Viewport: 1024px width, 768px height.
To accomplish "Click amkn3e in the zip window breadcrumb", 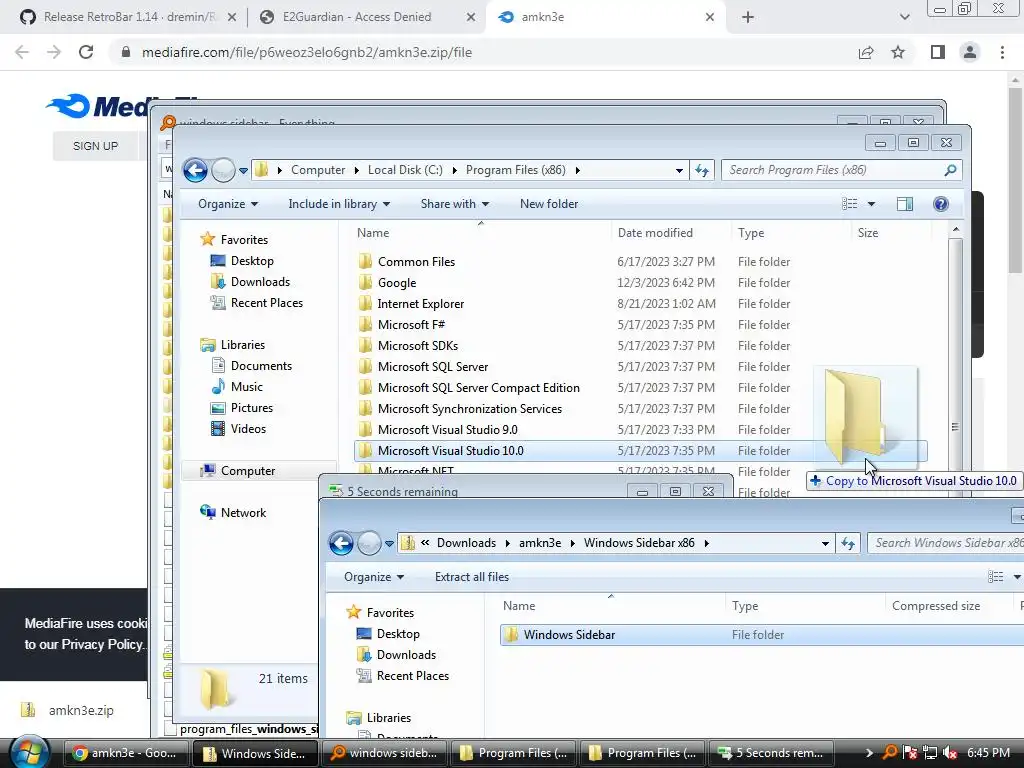I will click(539, 543).
